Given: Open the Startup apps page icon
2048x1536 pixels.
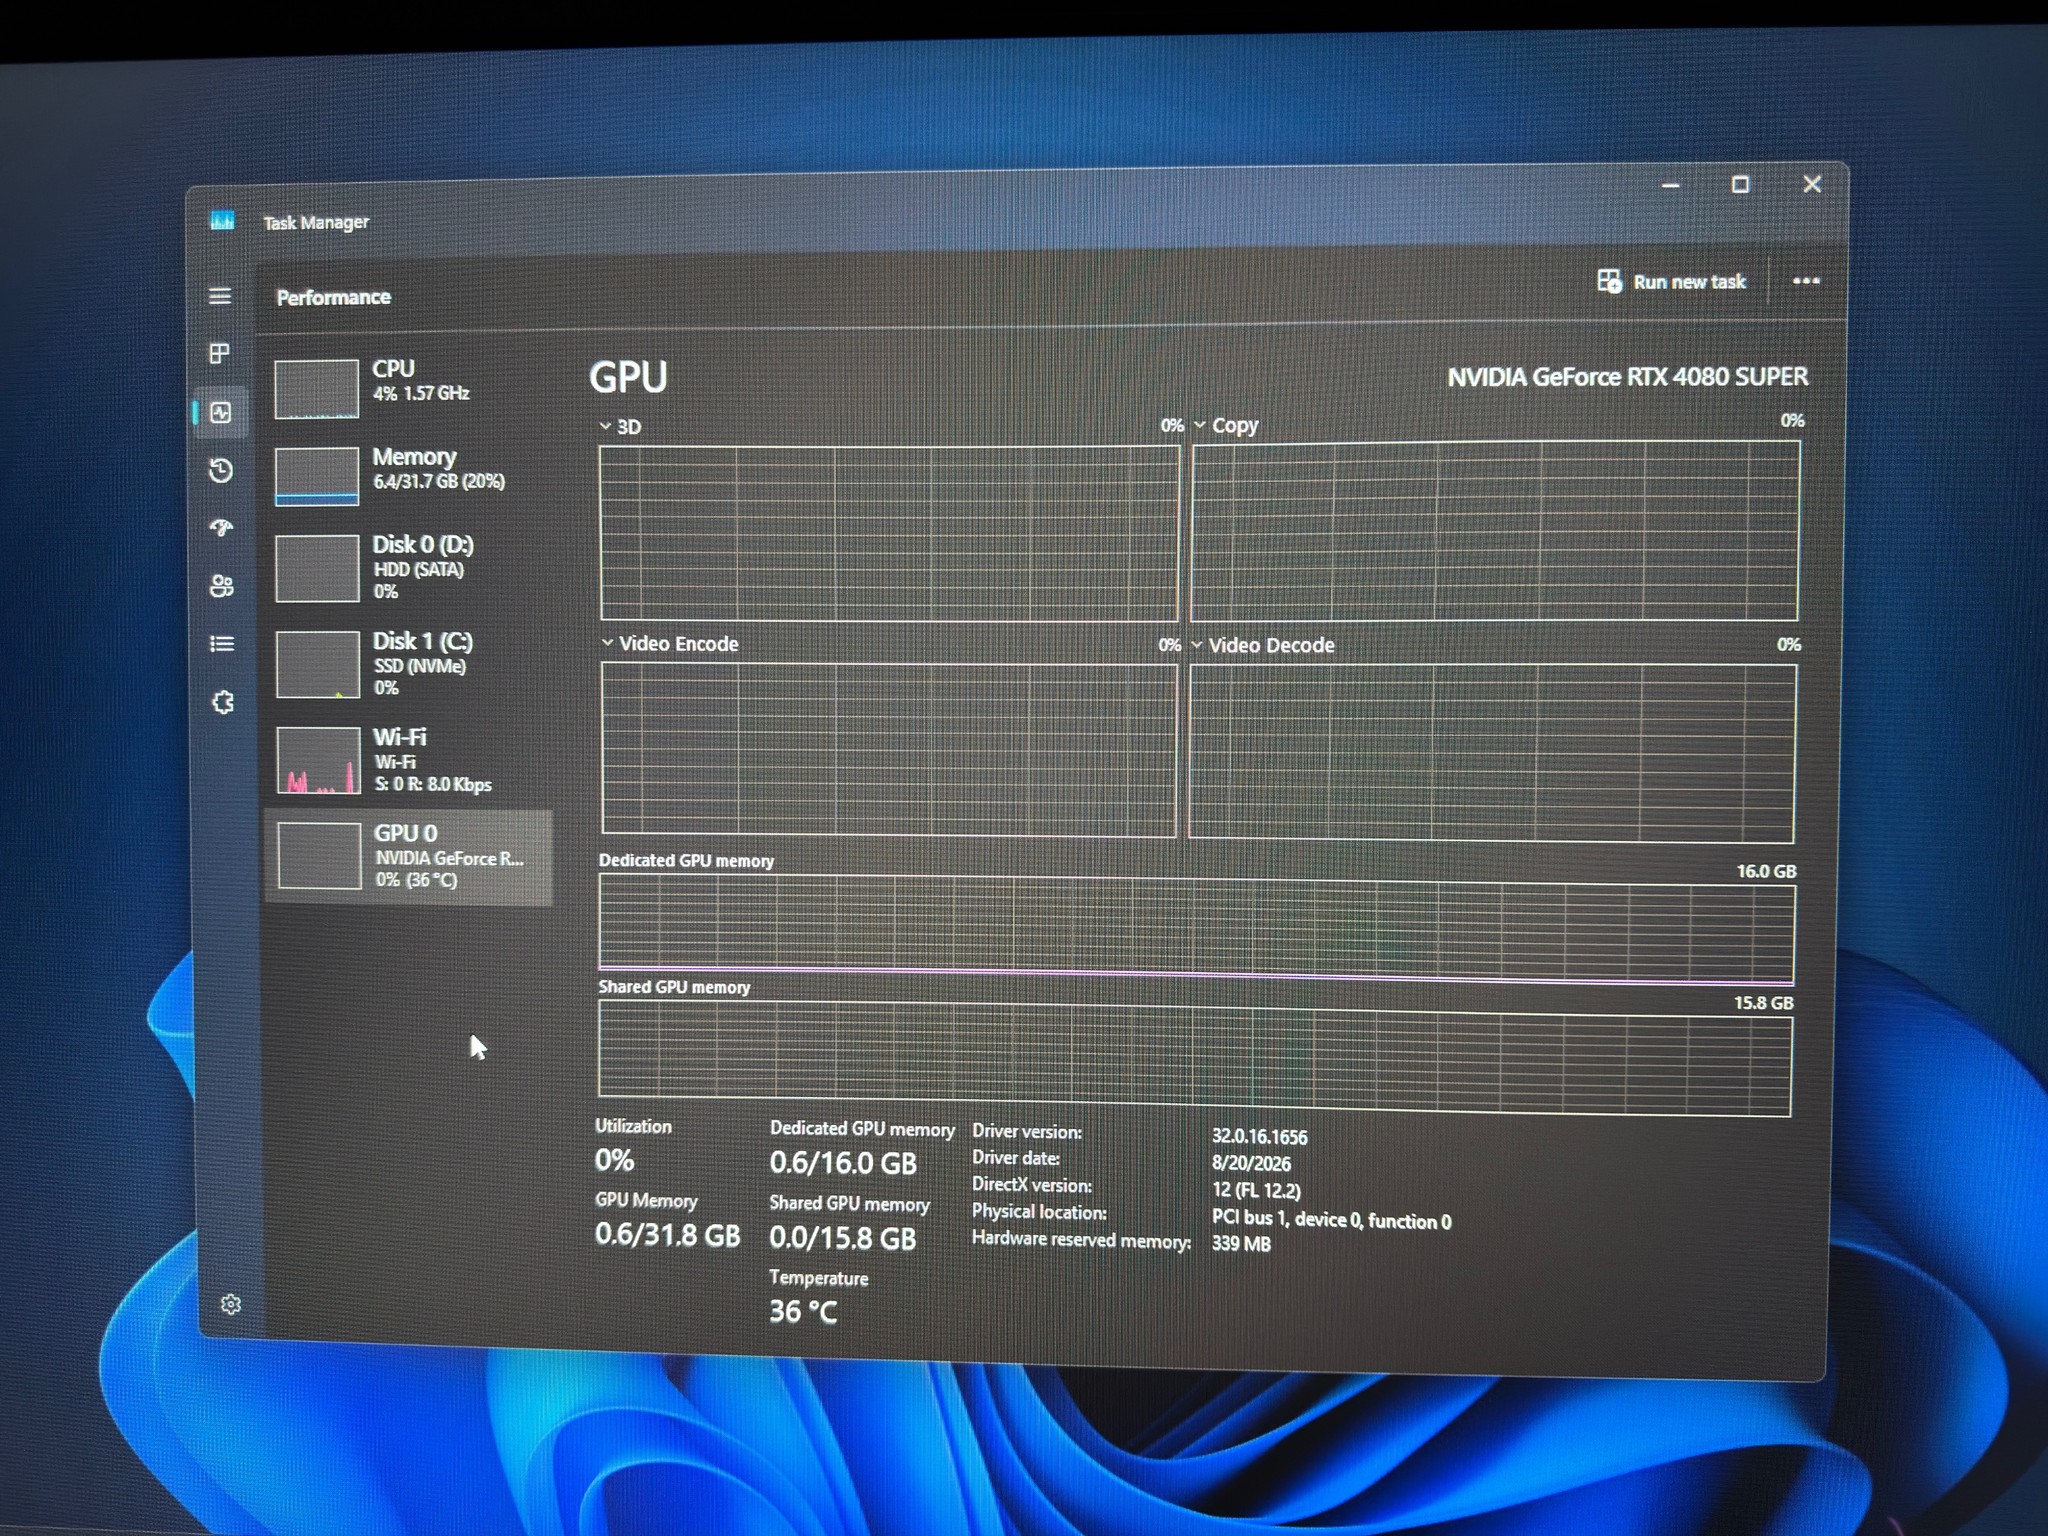Looking at the screenshot, I should (x=221, y=527).
